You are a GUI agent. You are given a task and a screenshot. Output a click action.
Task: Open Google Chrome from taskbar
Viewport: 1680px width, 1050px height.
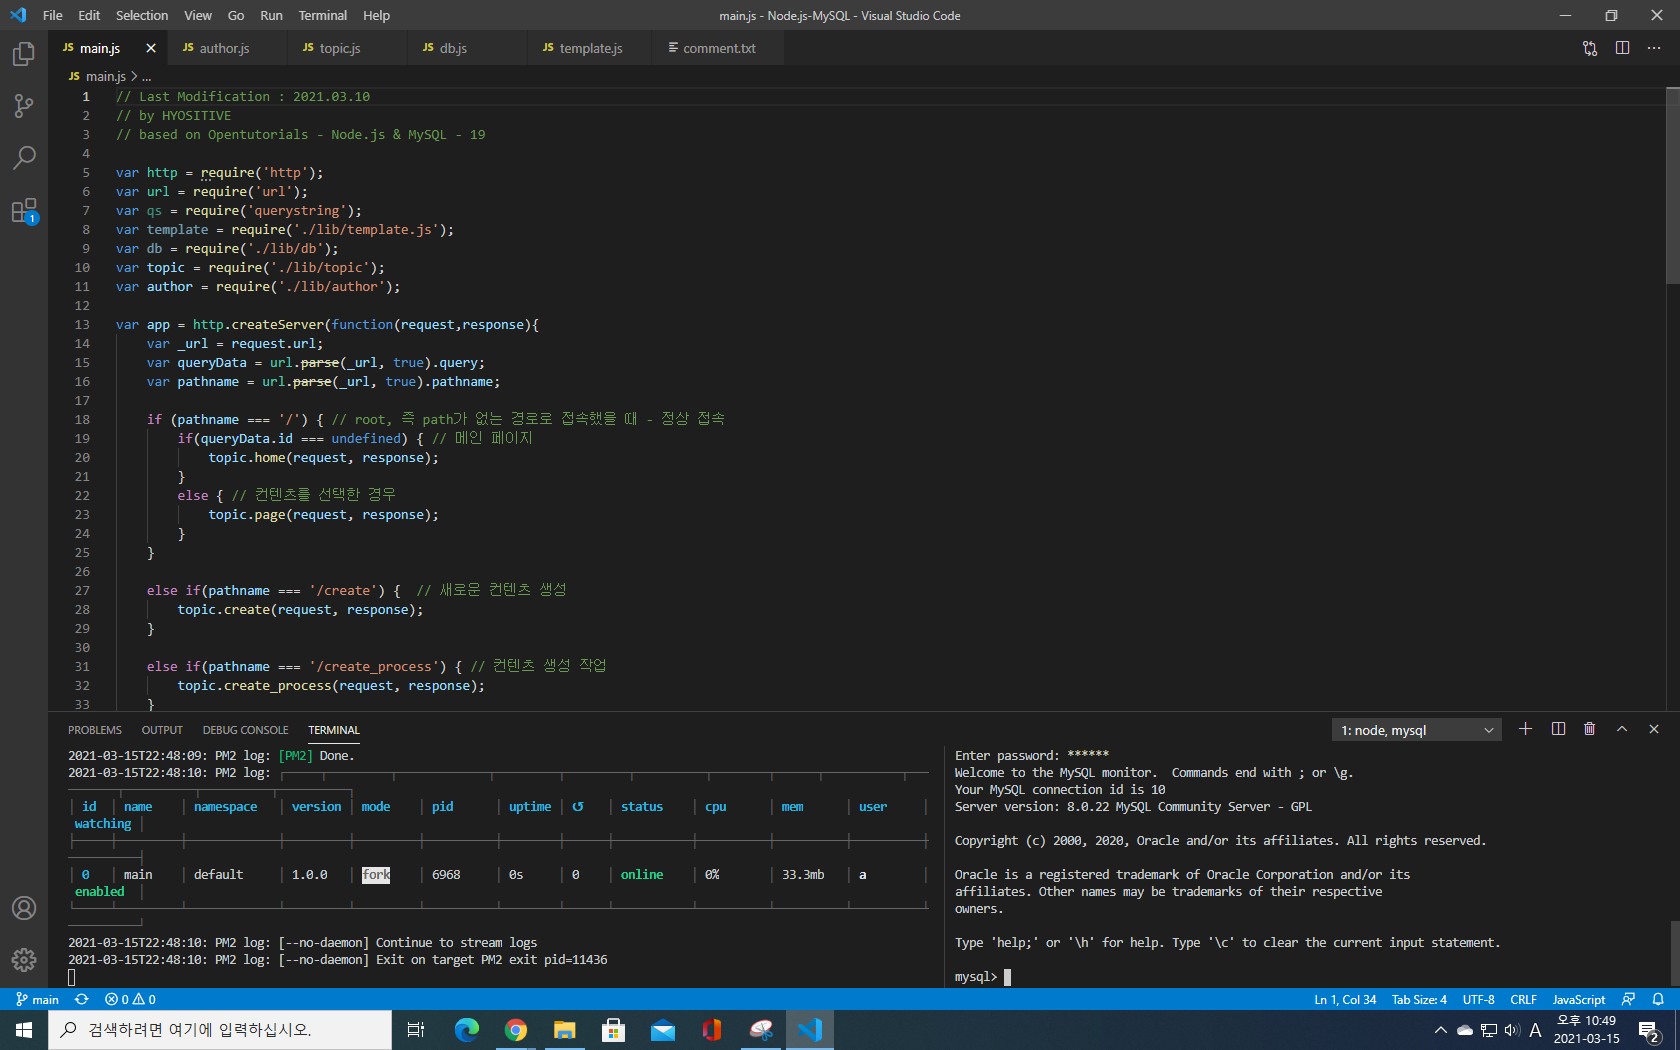coord(516,1030)
